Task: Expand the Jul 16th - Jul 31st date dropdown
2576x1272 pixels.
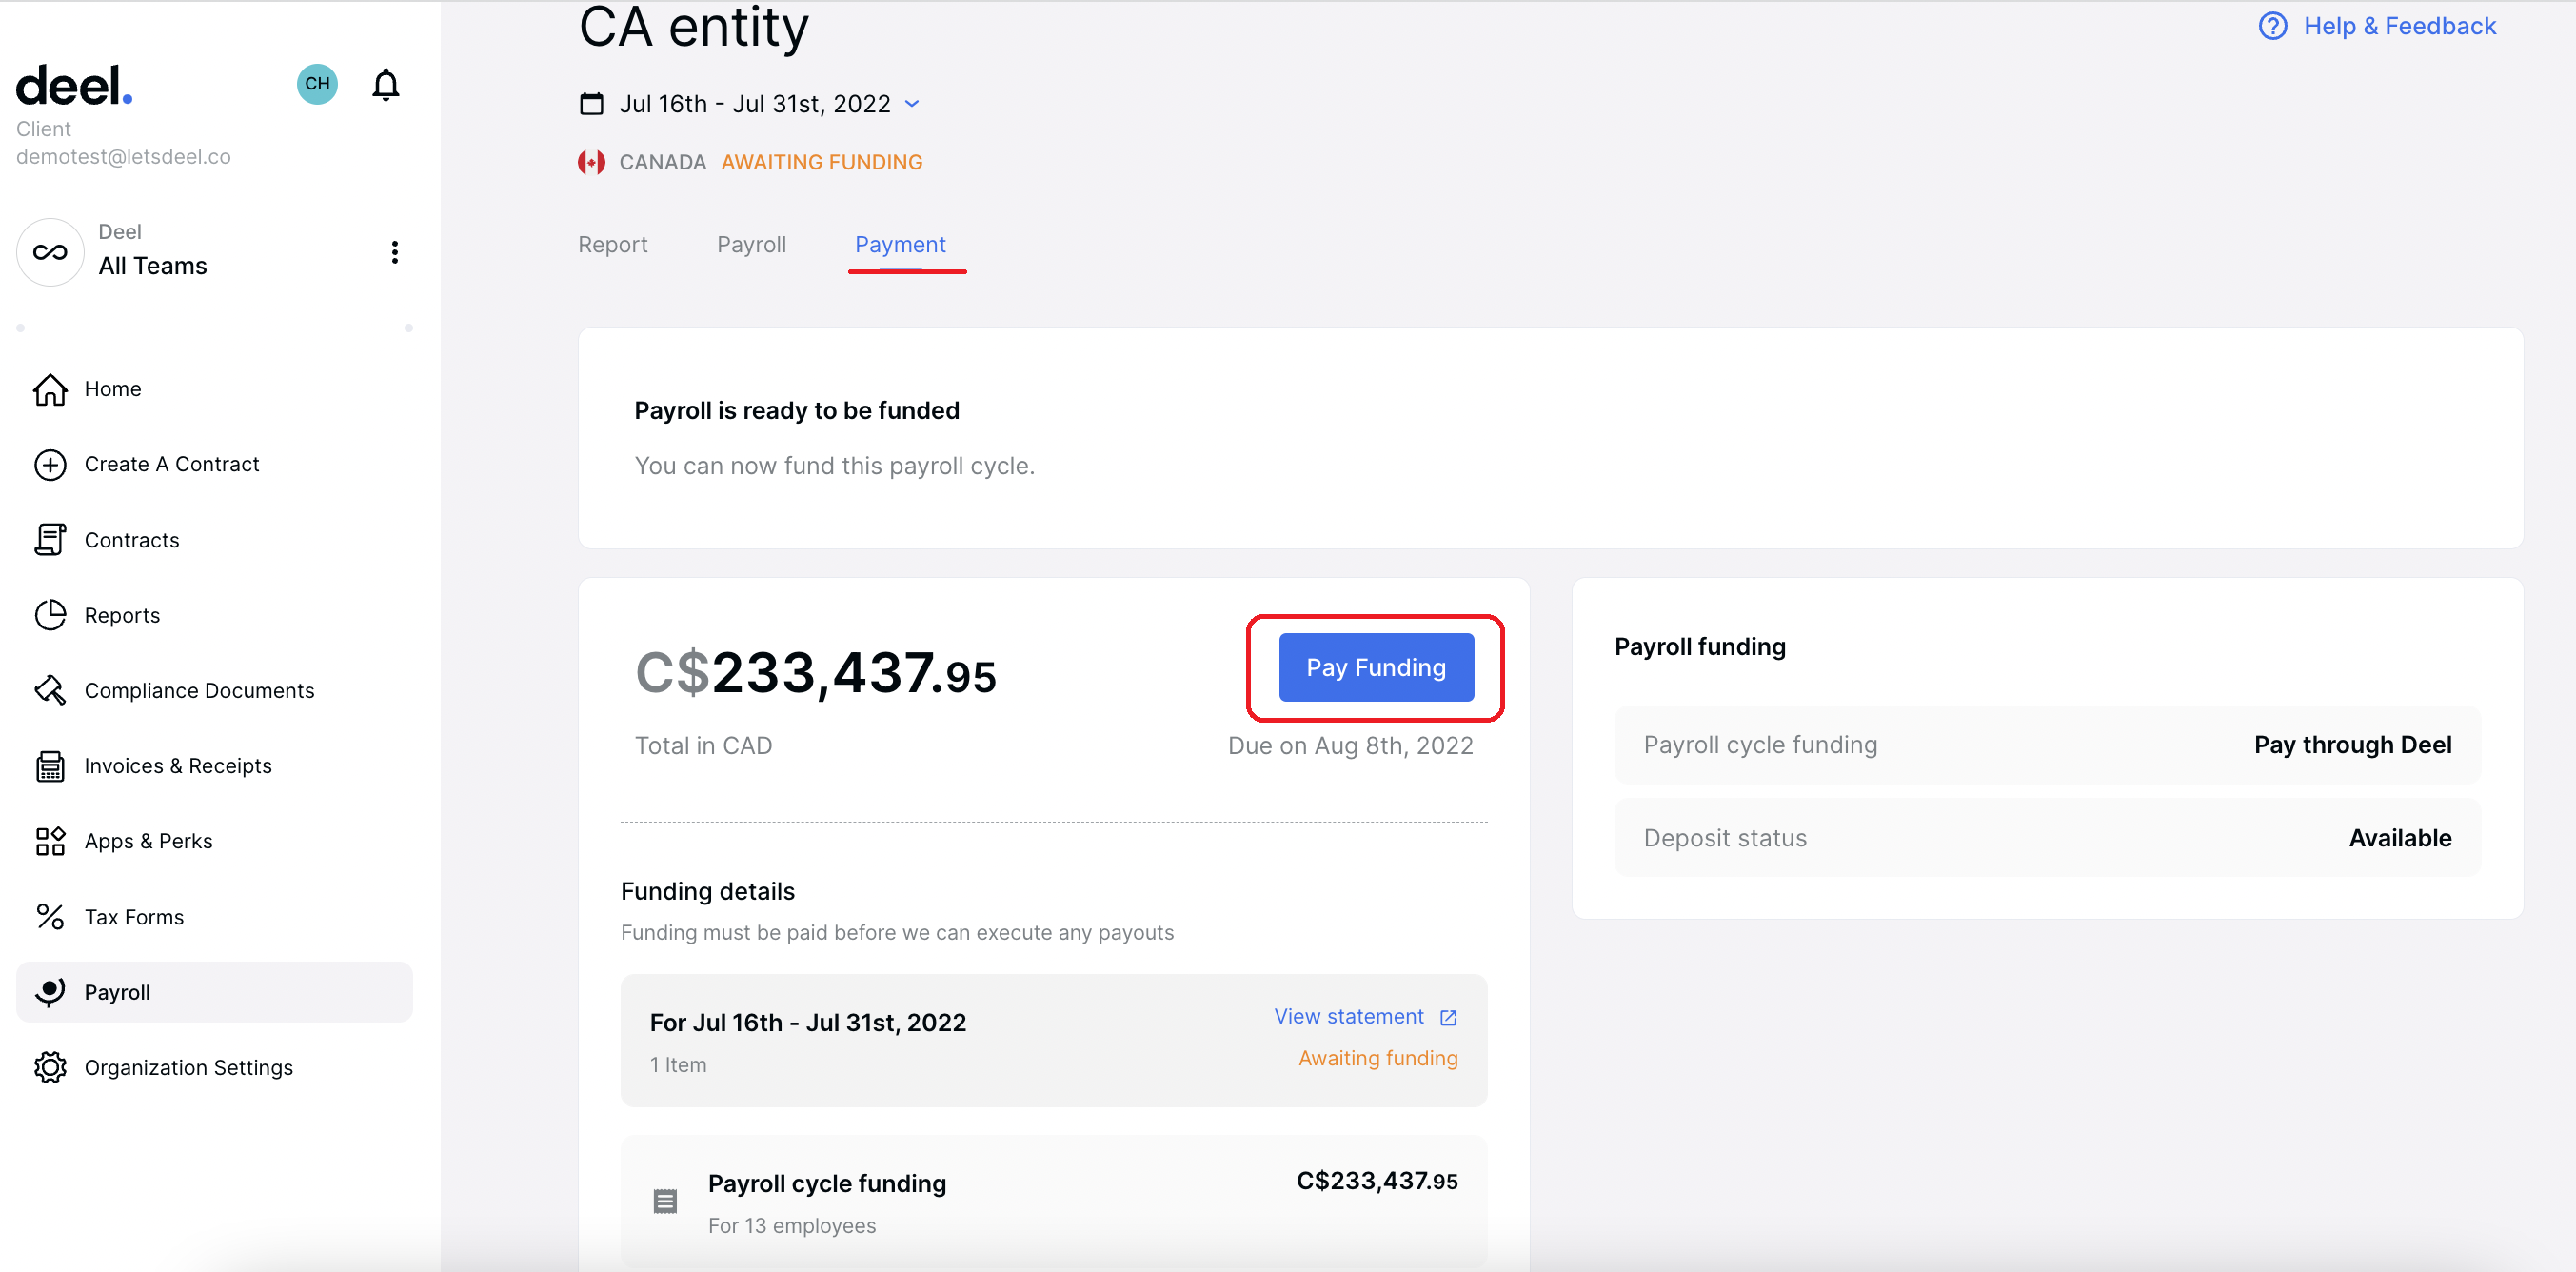Action: point(911,103)
